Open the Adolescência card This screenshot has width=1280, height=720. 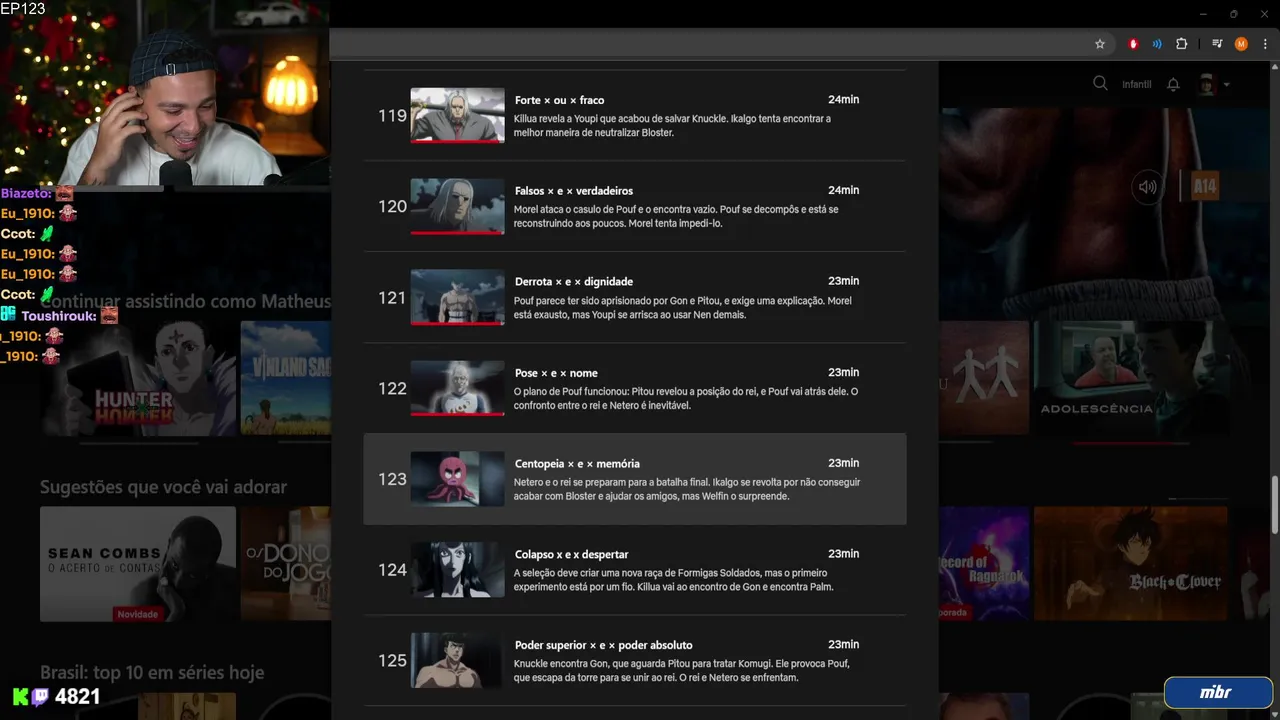point(1130,378)
